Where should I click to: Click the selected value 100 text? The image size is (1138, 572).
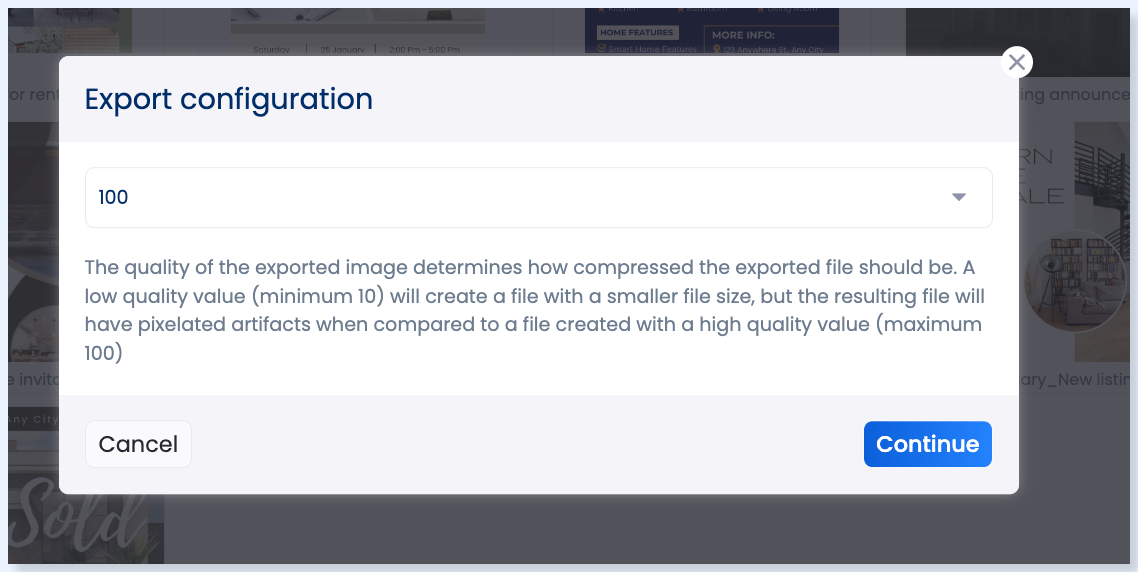[114, 197]
